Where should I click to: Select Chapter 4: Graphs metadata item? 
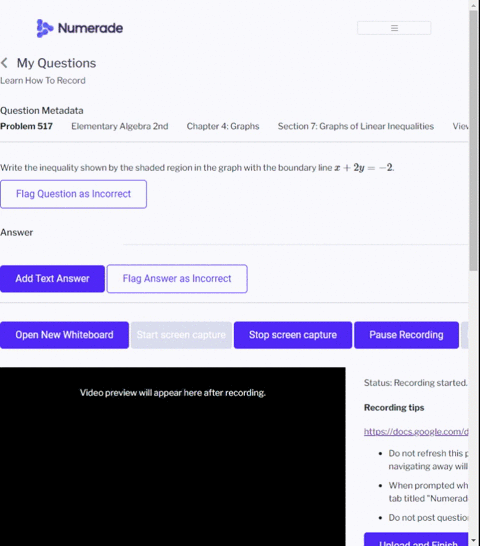pos(223,126)
